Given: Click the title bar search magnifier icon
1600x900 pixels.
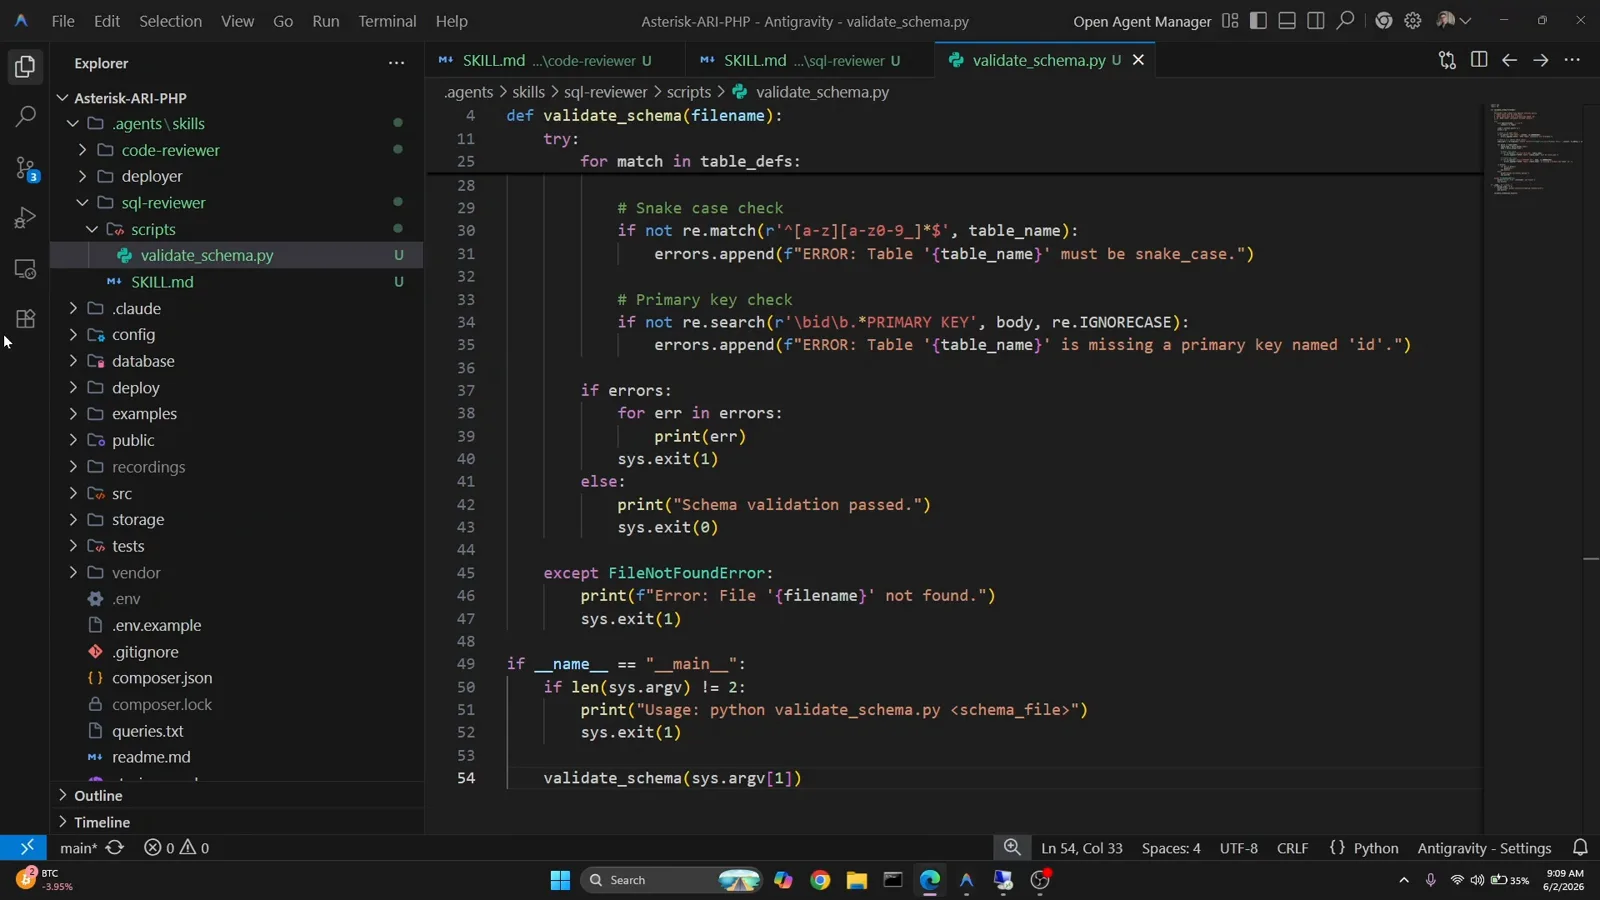Looking at the screenshot, I should click(1346, 21).
